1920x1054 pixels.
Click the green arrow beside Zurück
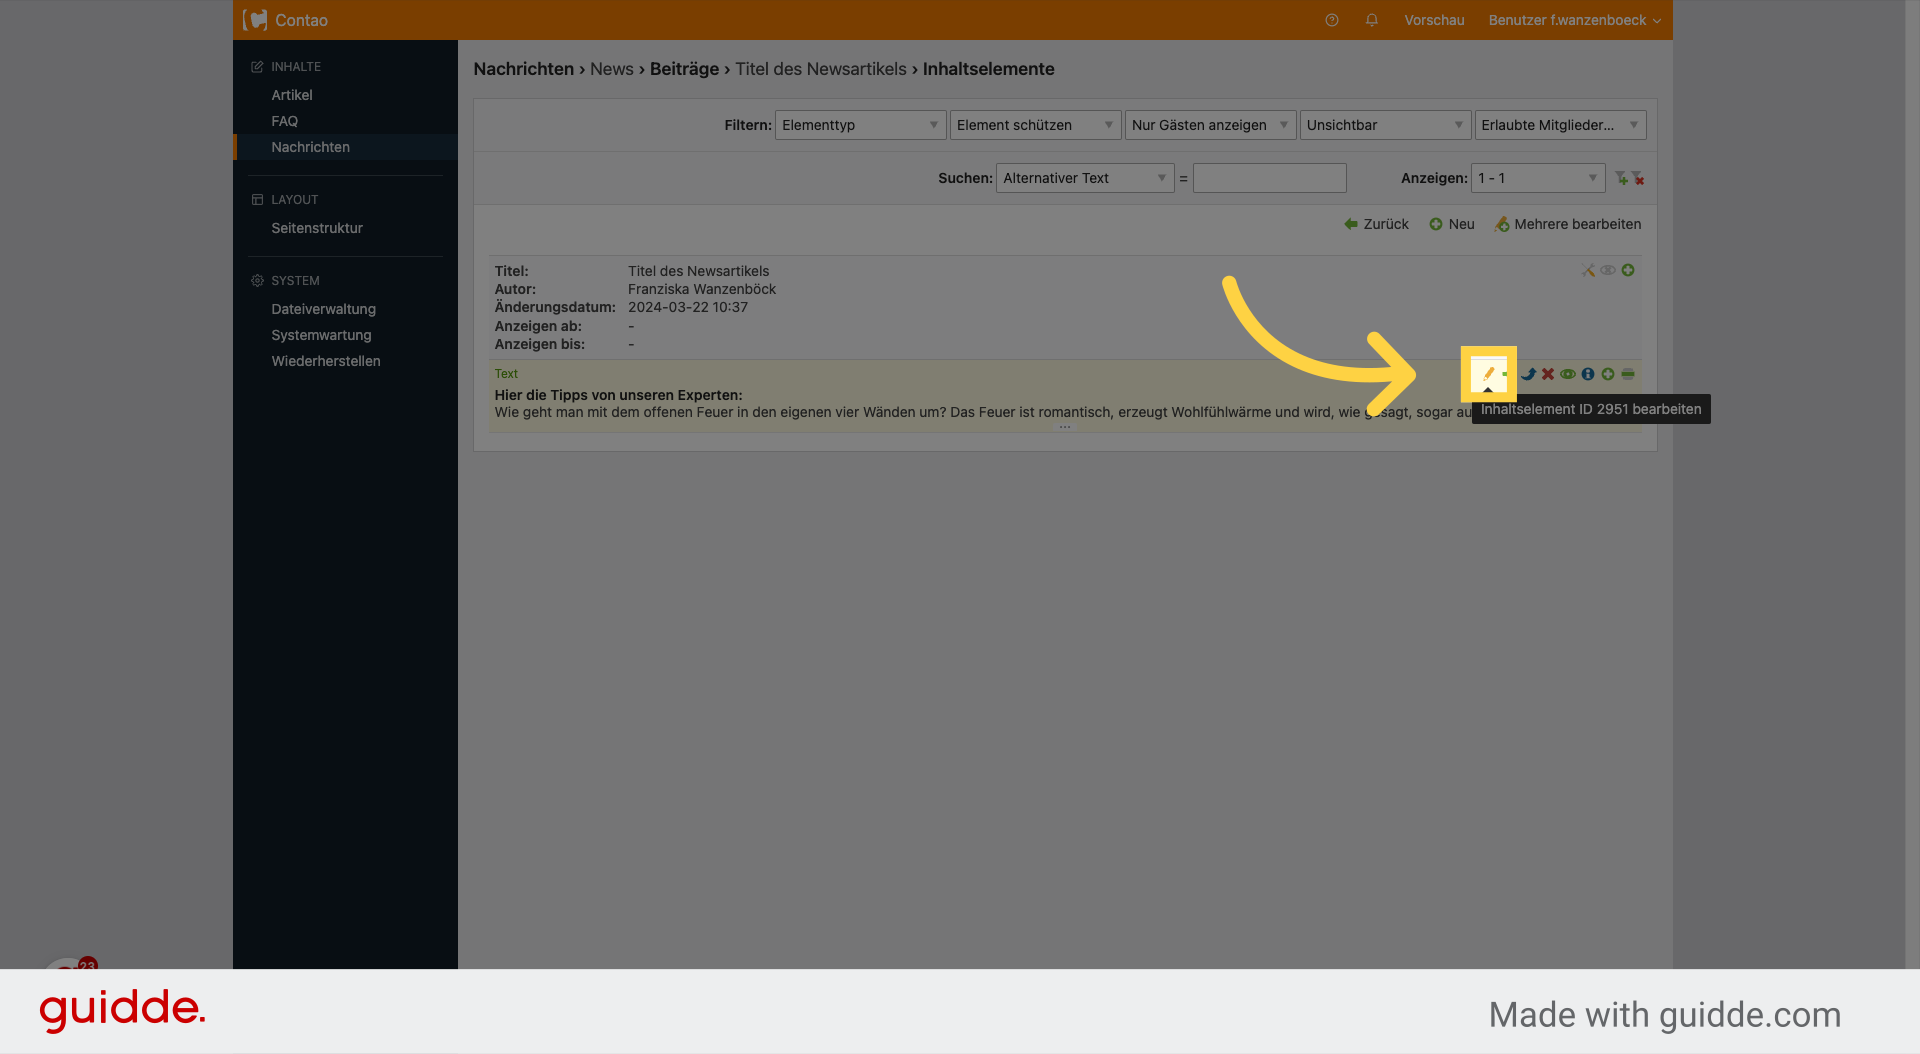click(x=1351, y=224)
